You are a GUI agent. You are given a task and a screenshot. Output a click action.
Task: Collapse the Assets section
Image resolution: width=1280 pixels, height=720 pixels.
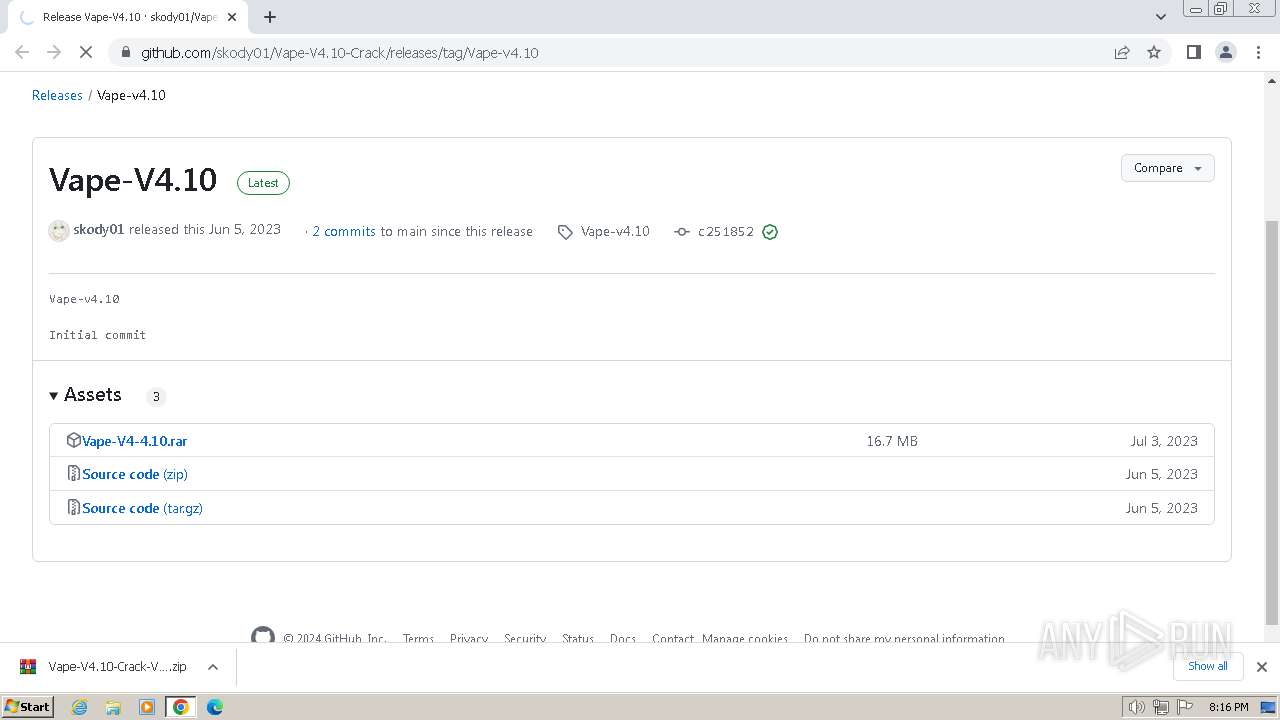[85, 395]
